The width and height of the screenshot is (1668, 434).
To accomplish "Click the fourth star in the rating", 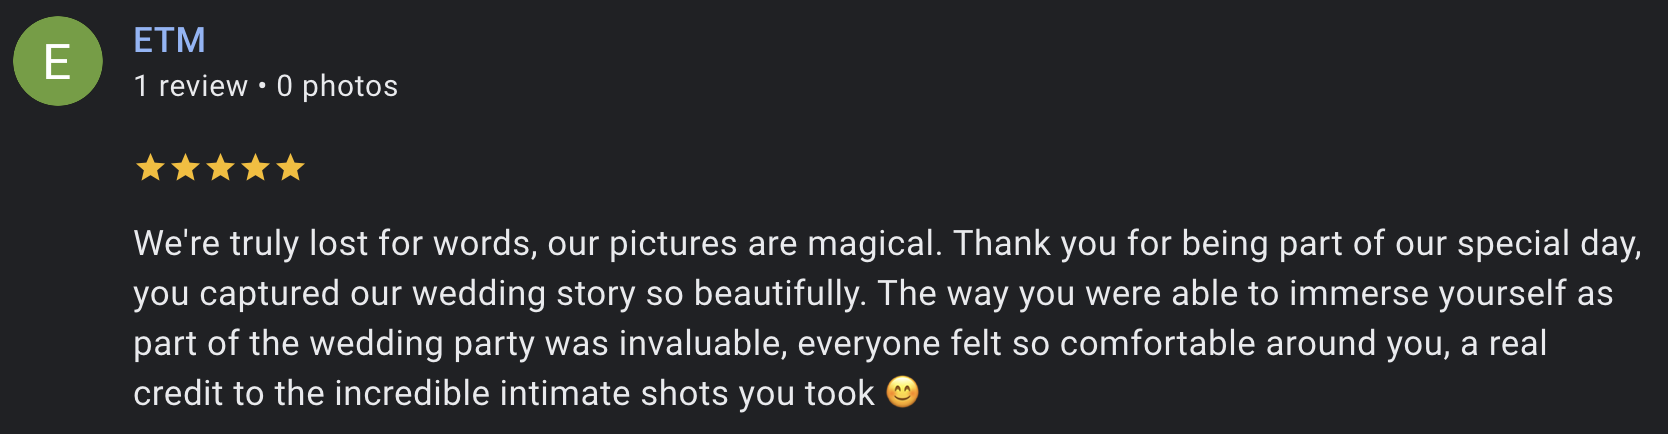I will coord(255,167).
